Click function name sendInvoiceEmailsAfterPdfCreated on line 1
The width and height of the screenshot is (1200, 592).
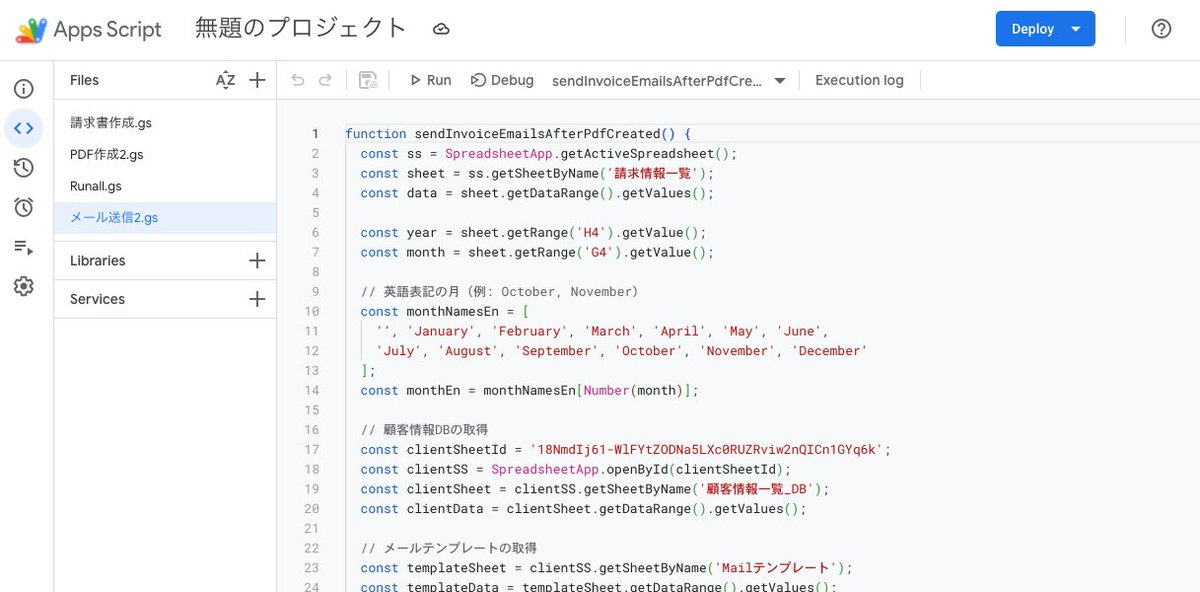(x=537, y=134)
